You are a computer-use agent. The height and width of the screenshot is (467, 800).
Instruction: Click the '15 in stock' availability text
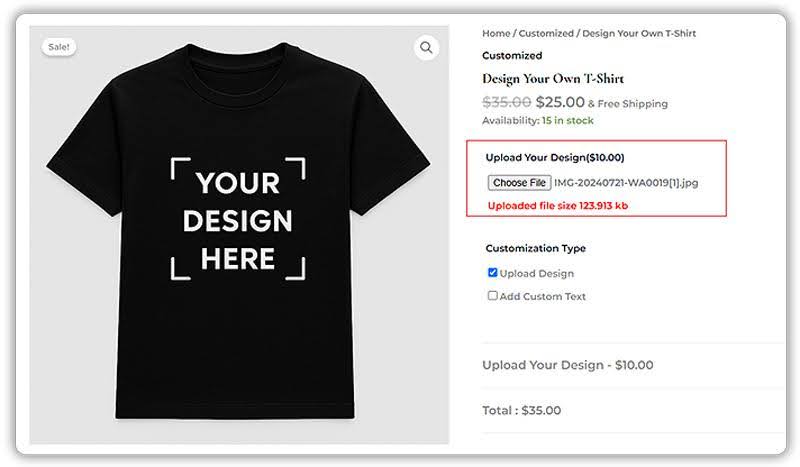tap(567, 120)
